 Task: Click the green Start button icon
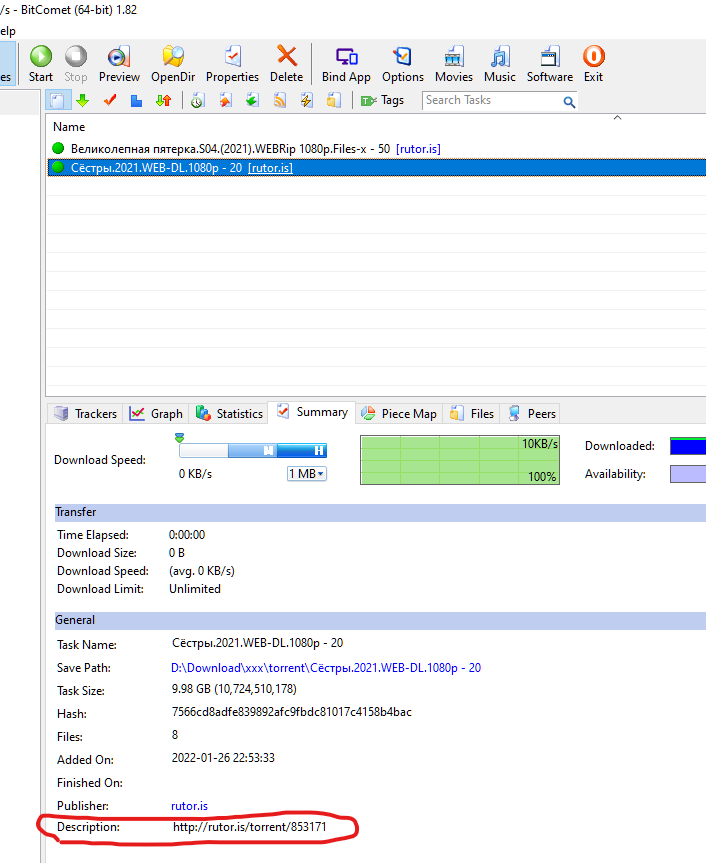coord(41,56)
